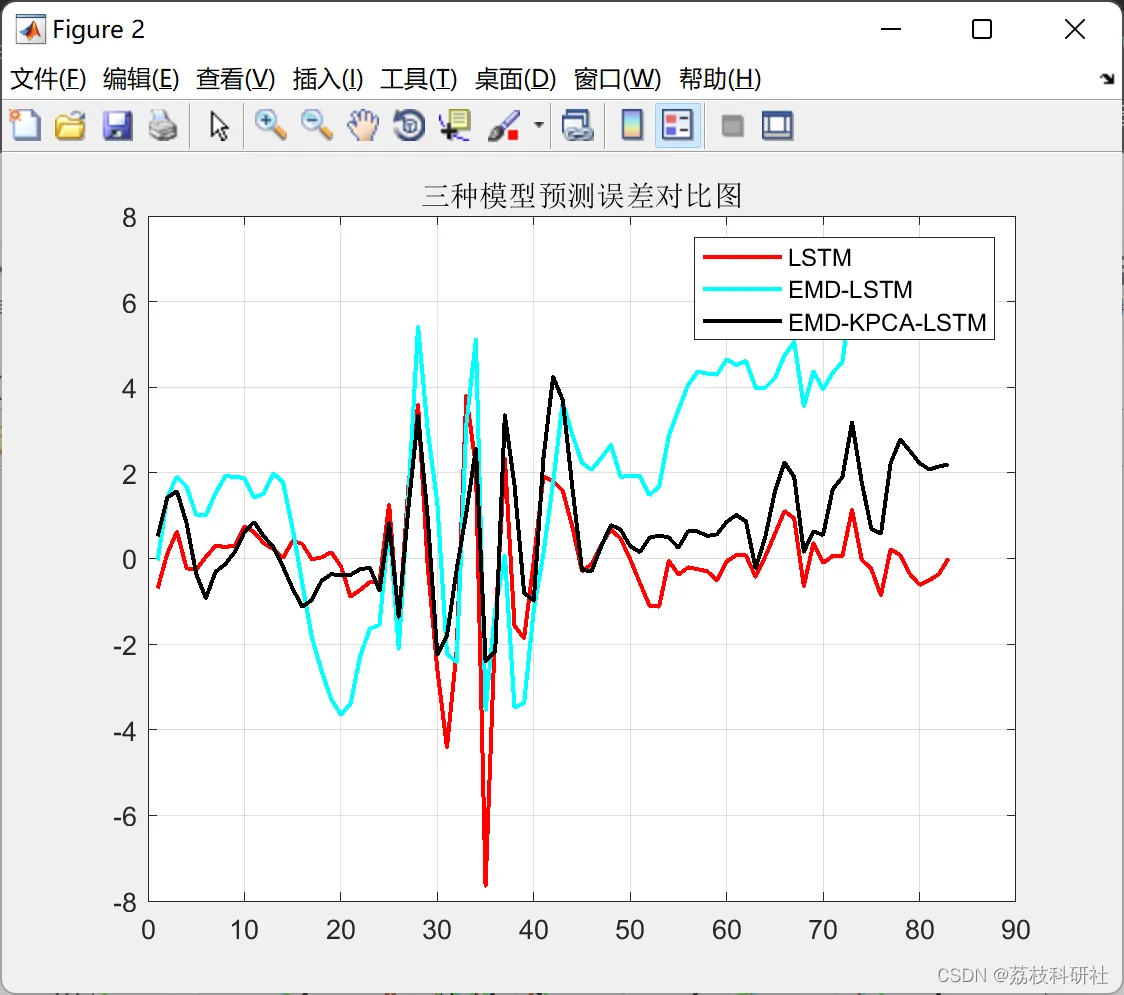Image resolution: width=1124 pixels, height=995 pixels.
Task: Maximize the Figure 2 window
Action: [981, 29]
